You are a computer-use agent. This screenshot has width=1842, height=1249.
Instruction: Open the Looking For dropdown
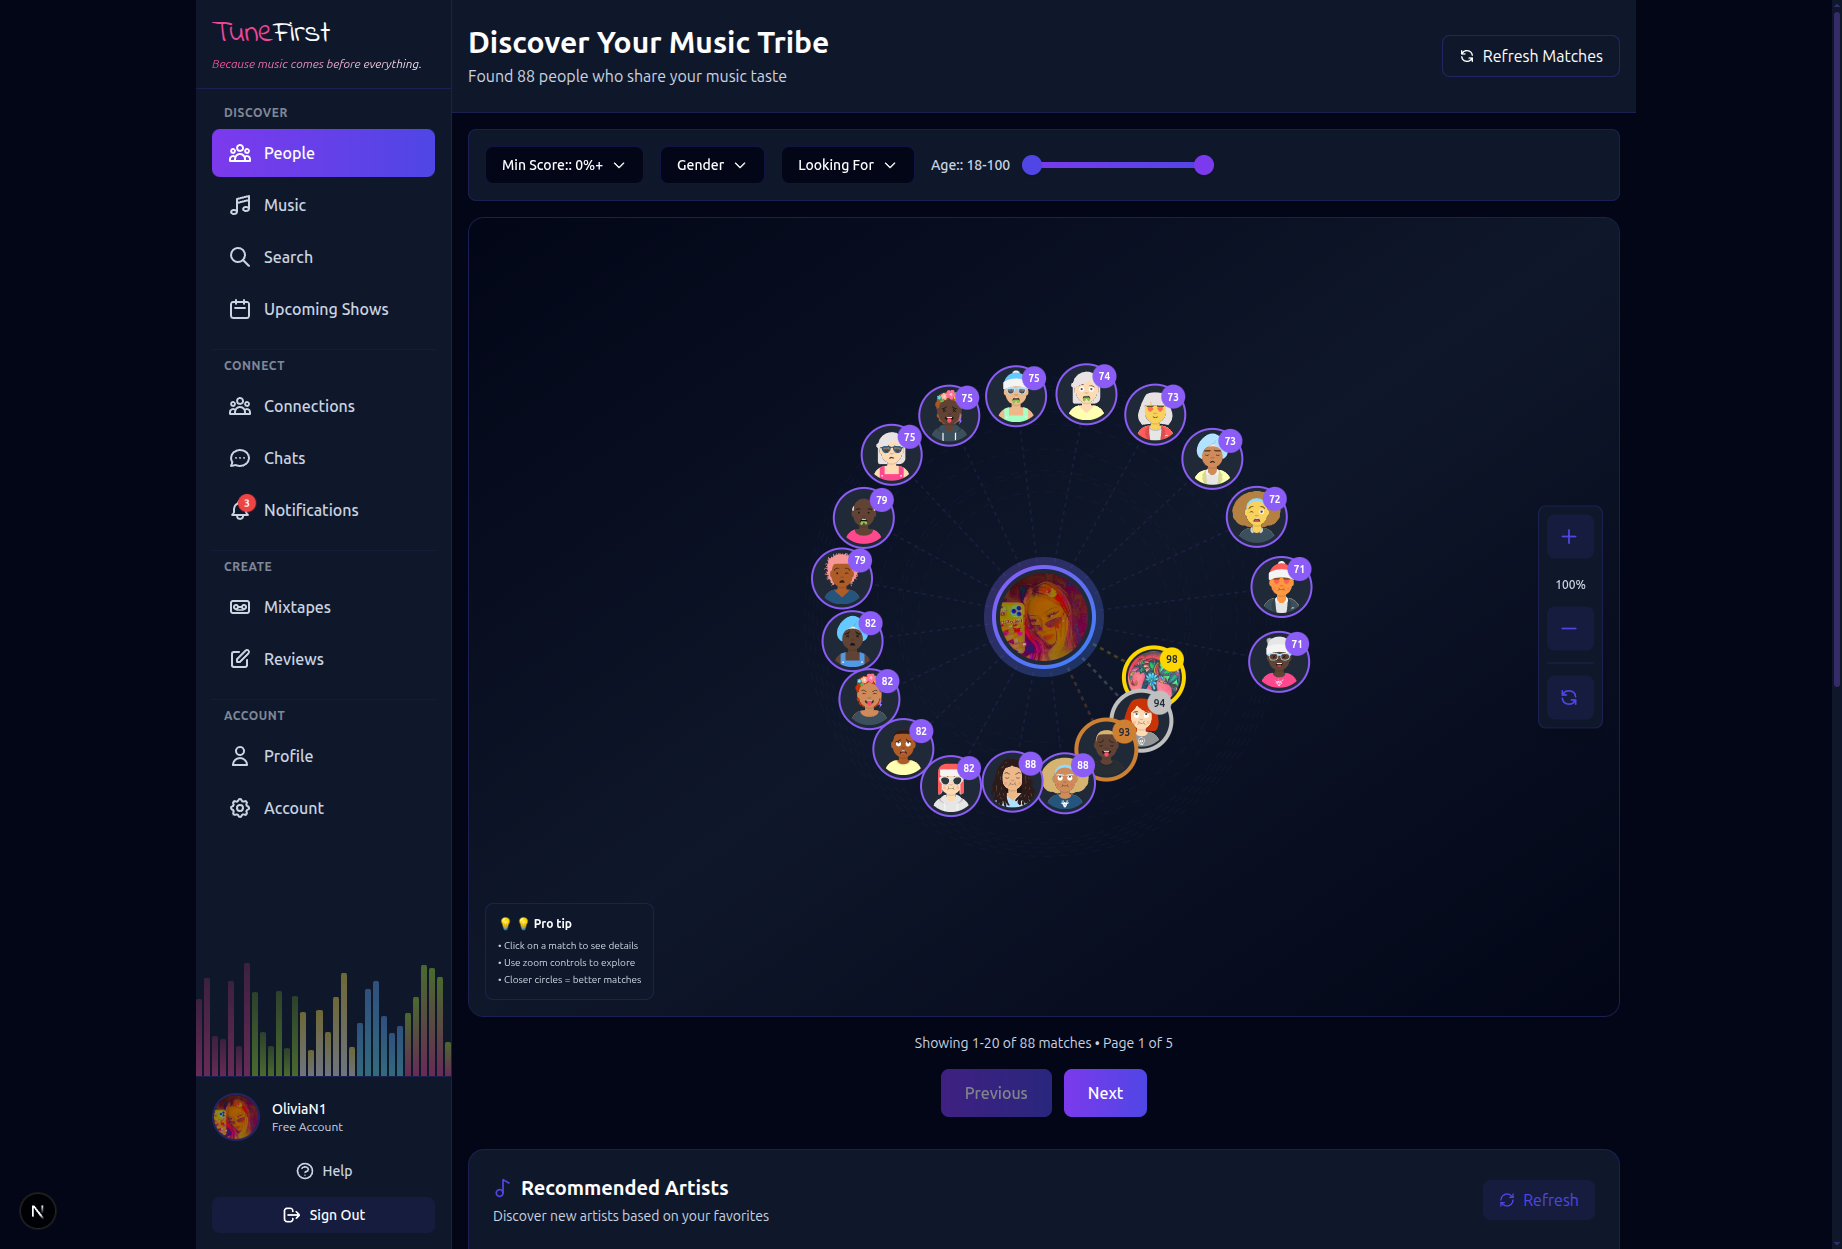click(x=846, y=165)
